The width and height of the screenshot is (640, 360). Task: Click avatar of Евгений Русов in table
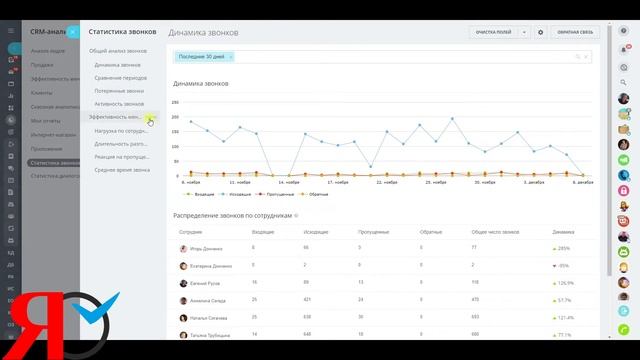click(183, 283)
